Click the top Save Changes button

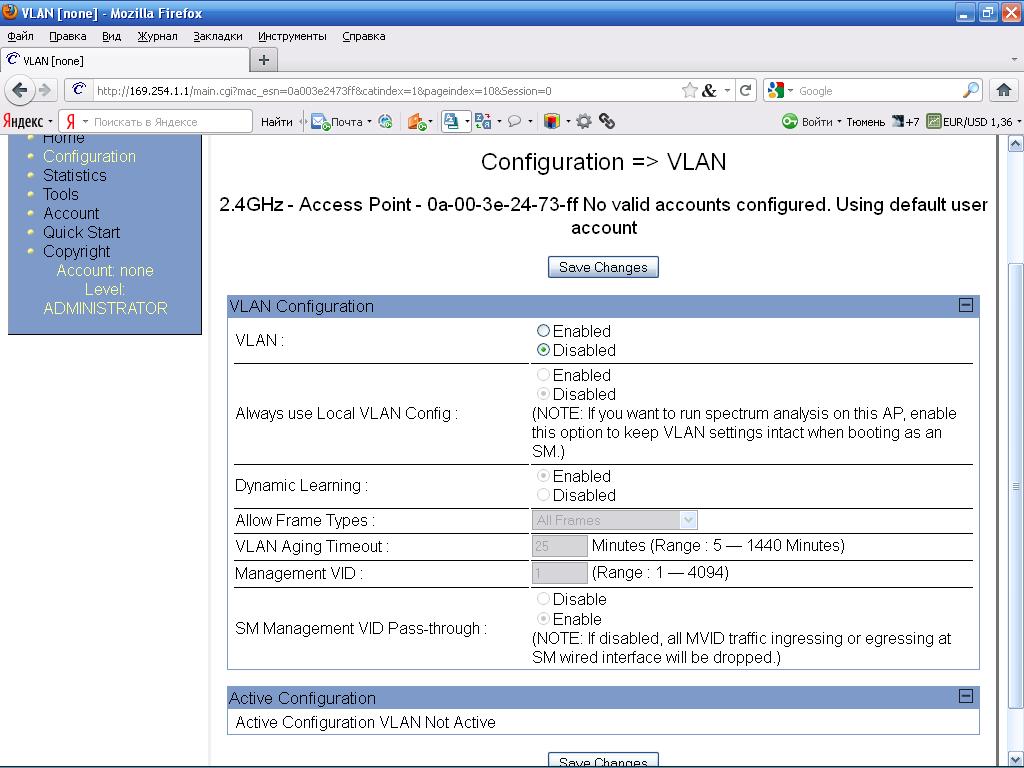(603, 267)
